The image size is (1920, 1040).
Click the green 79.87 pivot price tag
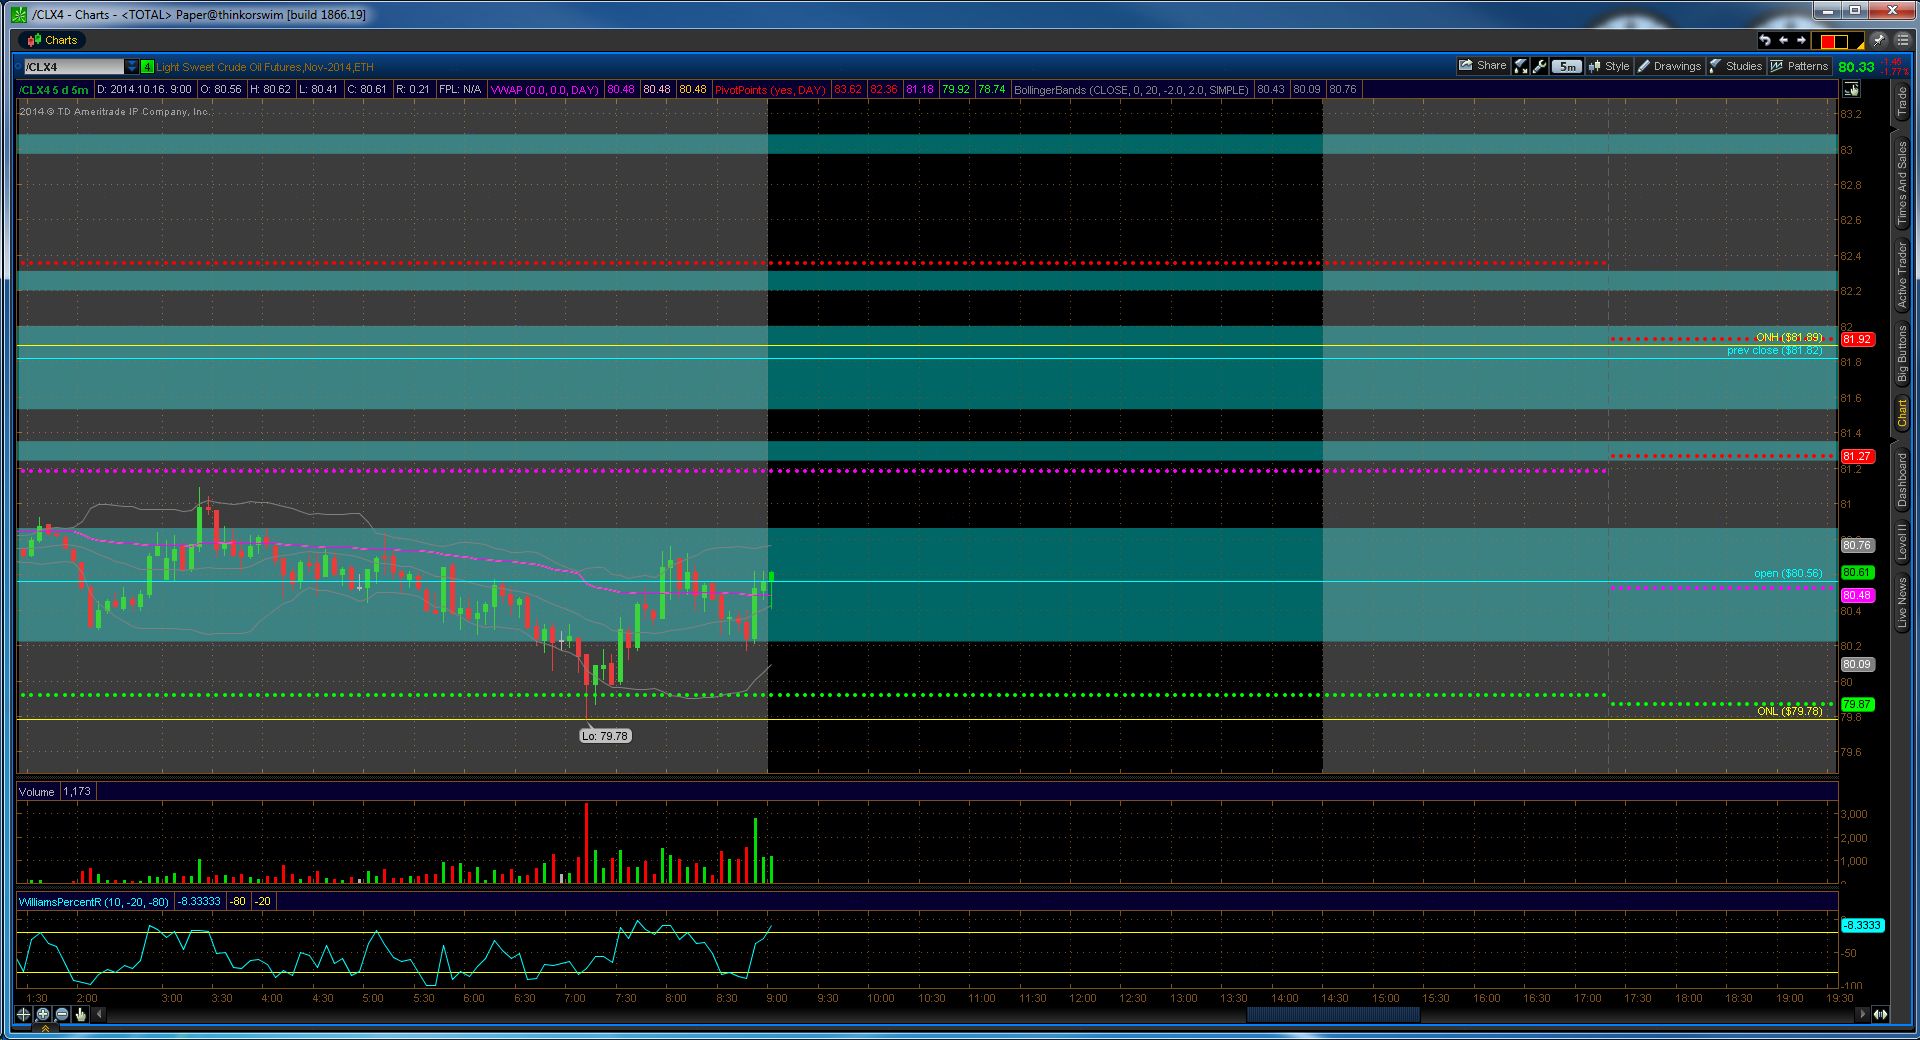(x=1857, y=704)
